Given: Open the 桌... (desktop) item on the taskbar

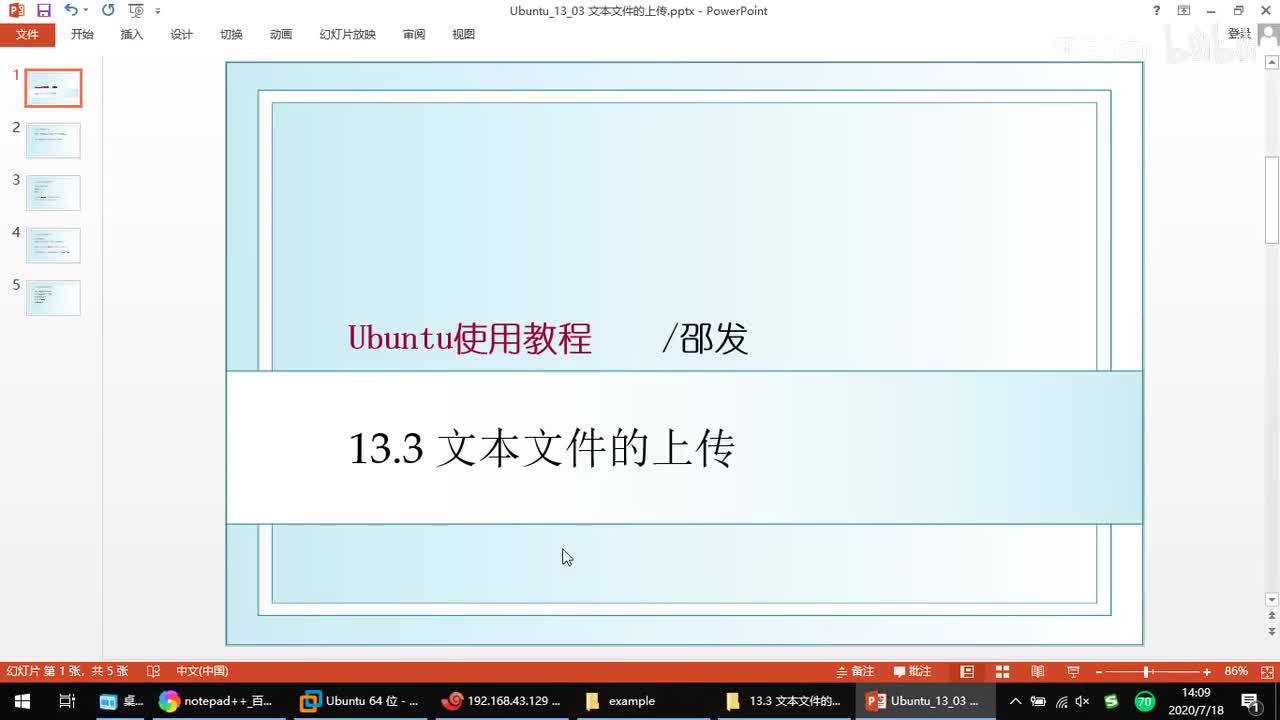Looking at the screenshot, I should (121, 701).
